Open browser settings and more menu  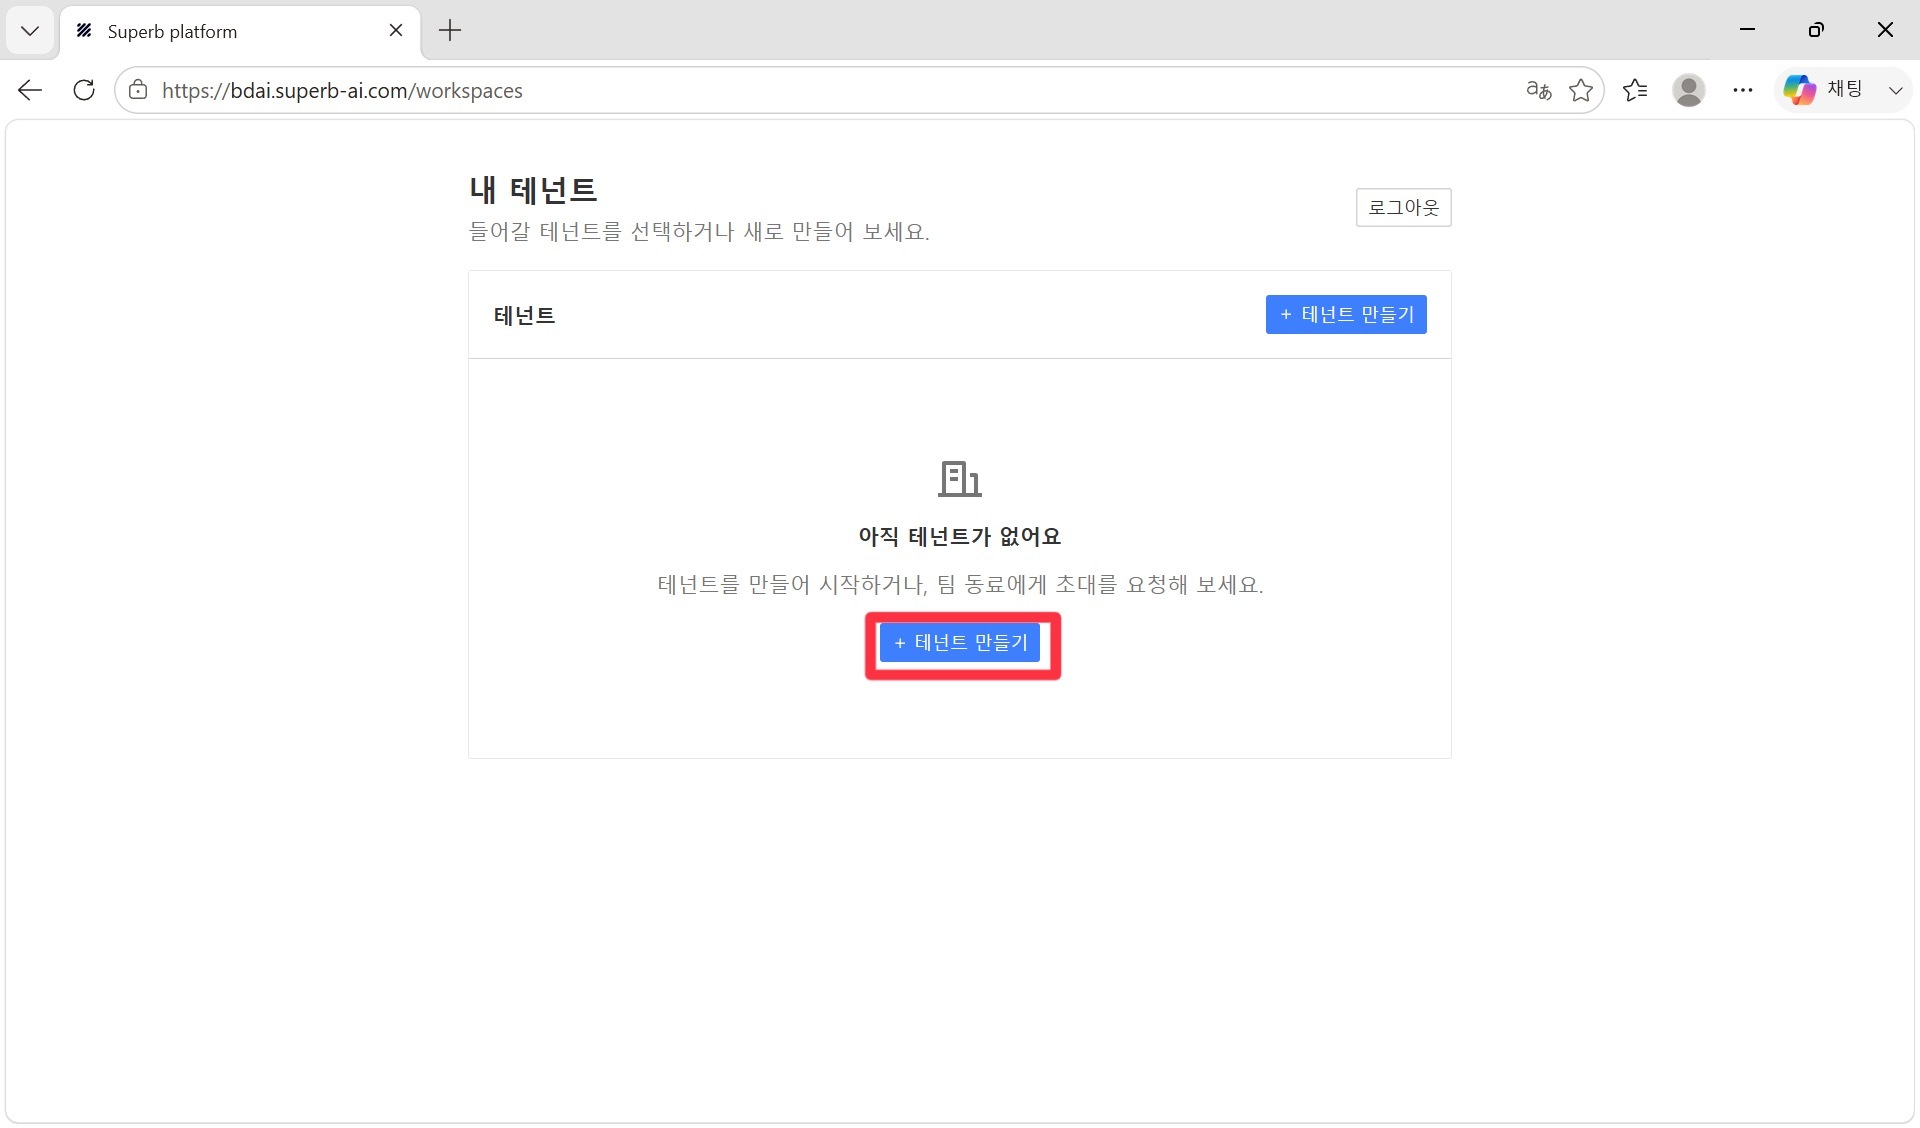coord(1743,90)
